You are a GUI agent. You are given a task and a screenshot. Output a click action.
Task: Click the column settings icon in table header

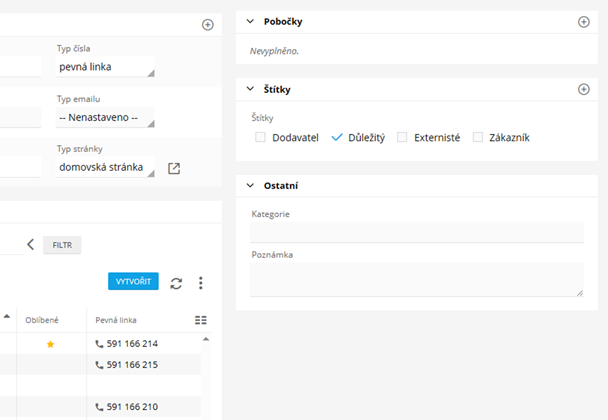coord(200,320)
